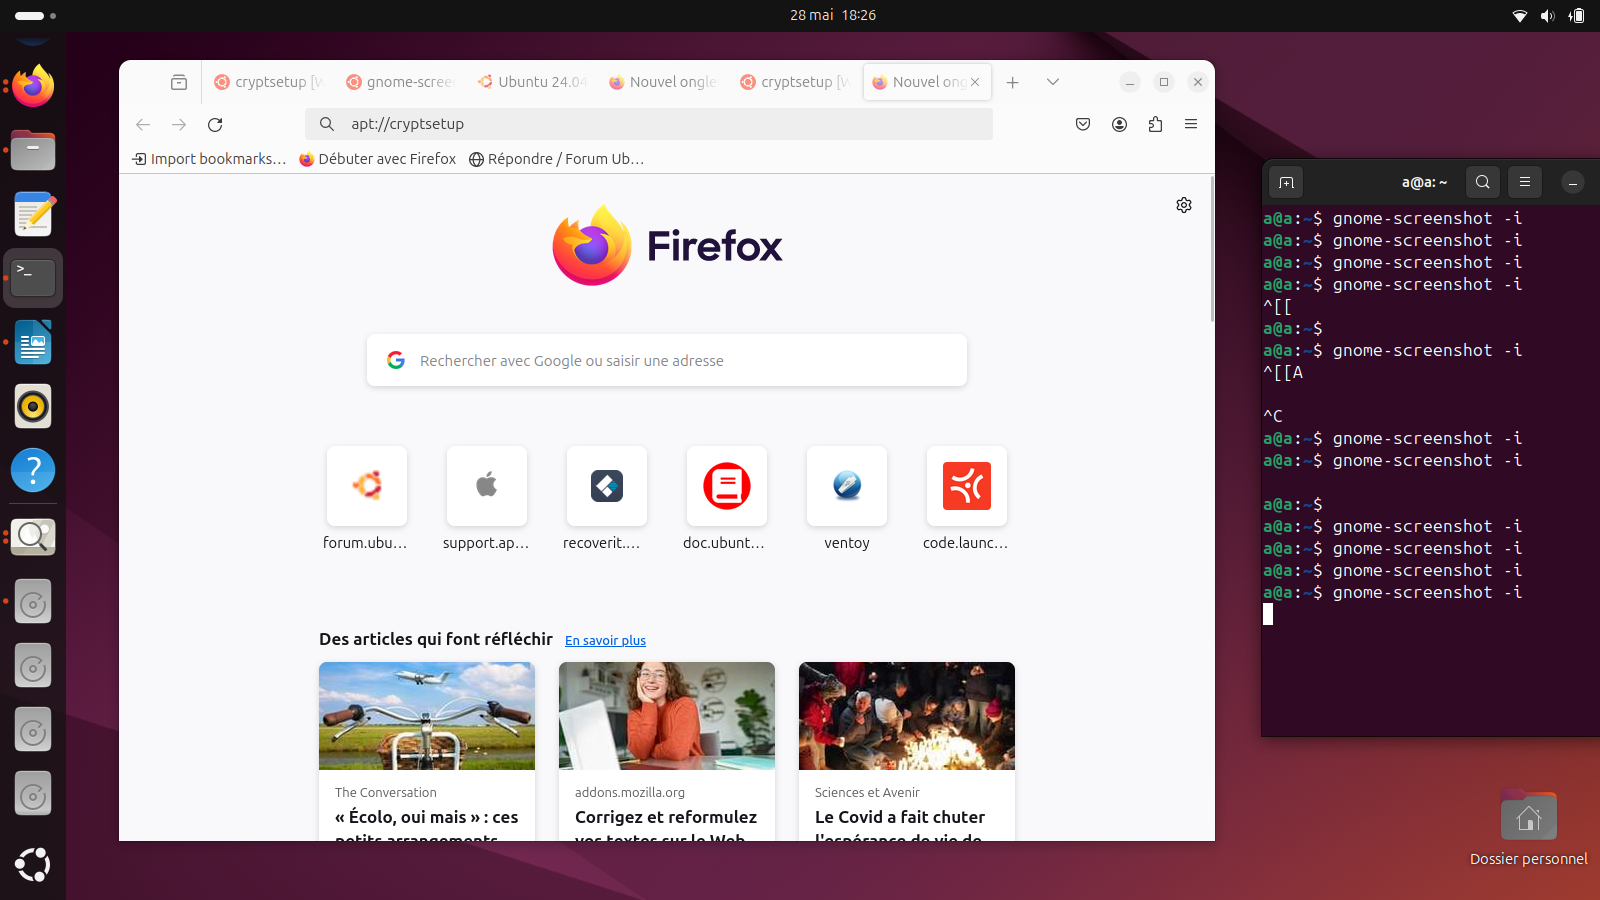Go forward using Firefox forward arrow
This screenshot has width=1600, height=900.
point(179,124)
